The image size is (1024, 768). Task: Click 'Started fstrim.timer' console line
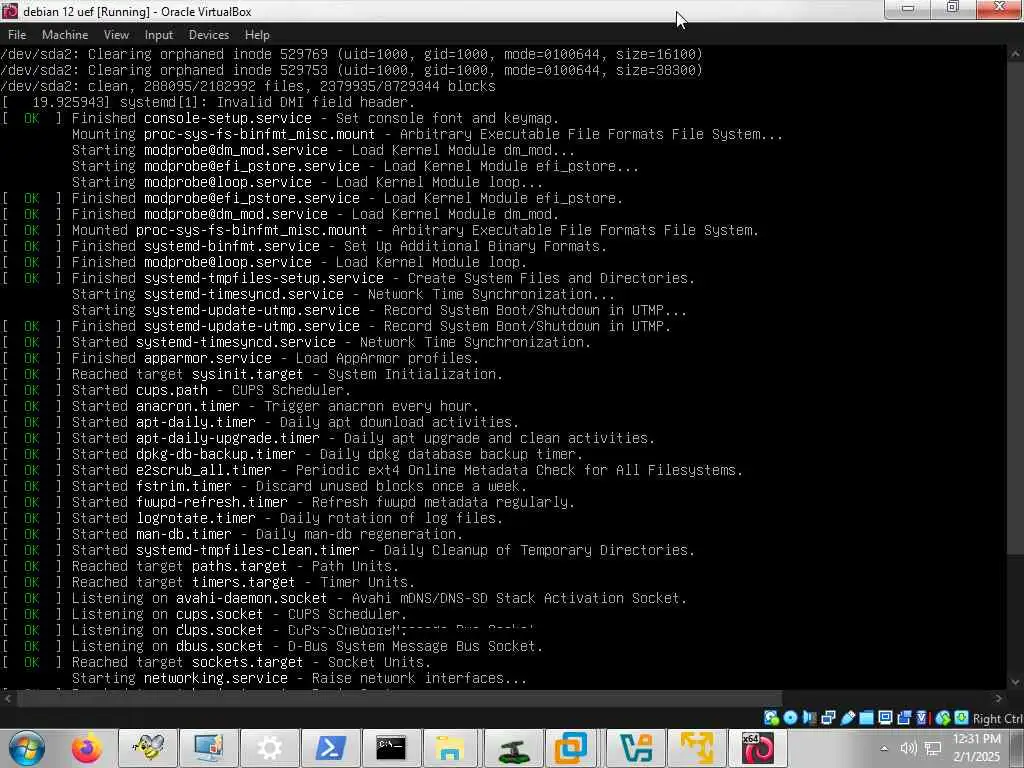click(264, 486)
